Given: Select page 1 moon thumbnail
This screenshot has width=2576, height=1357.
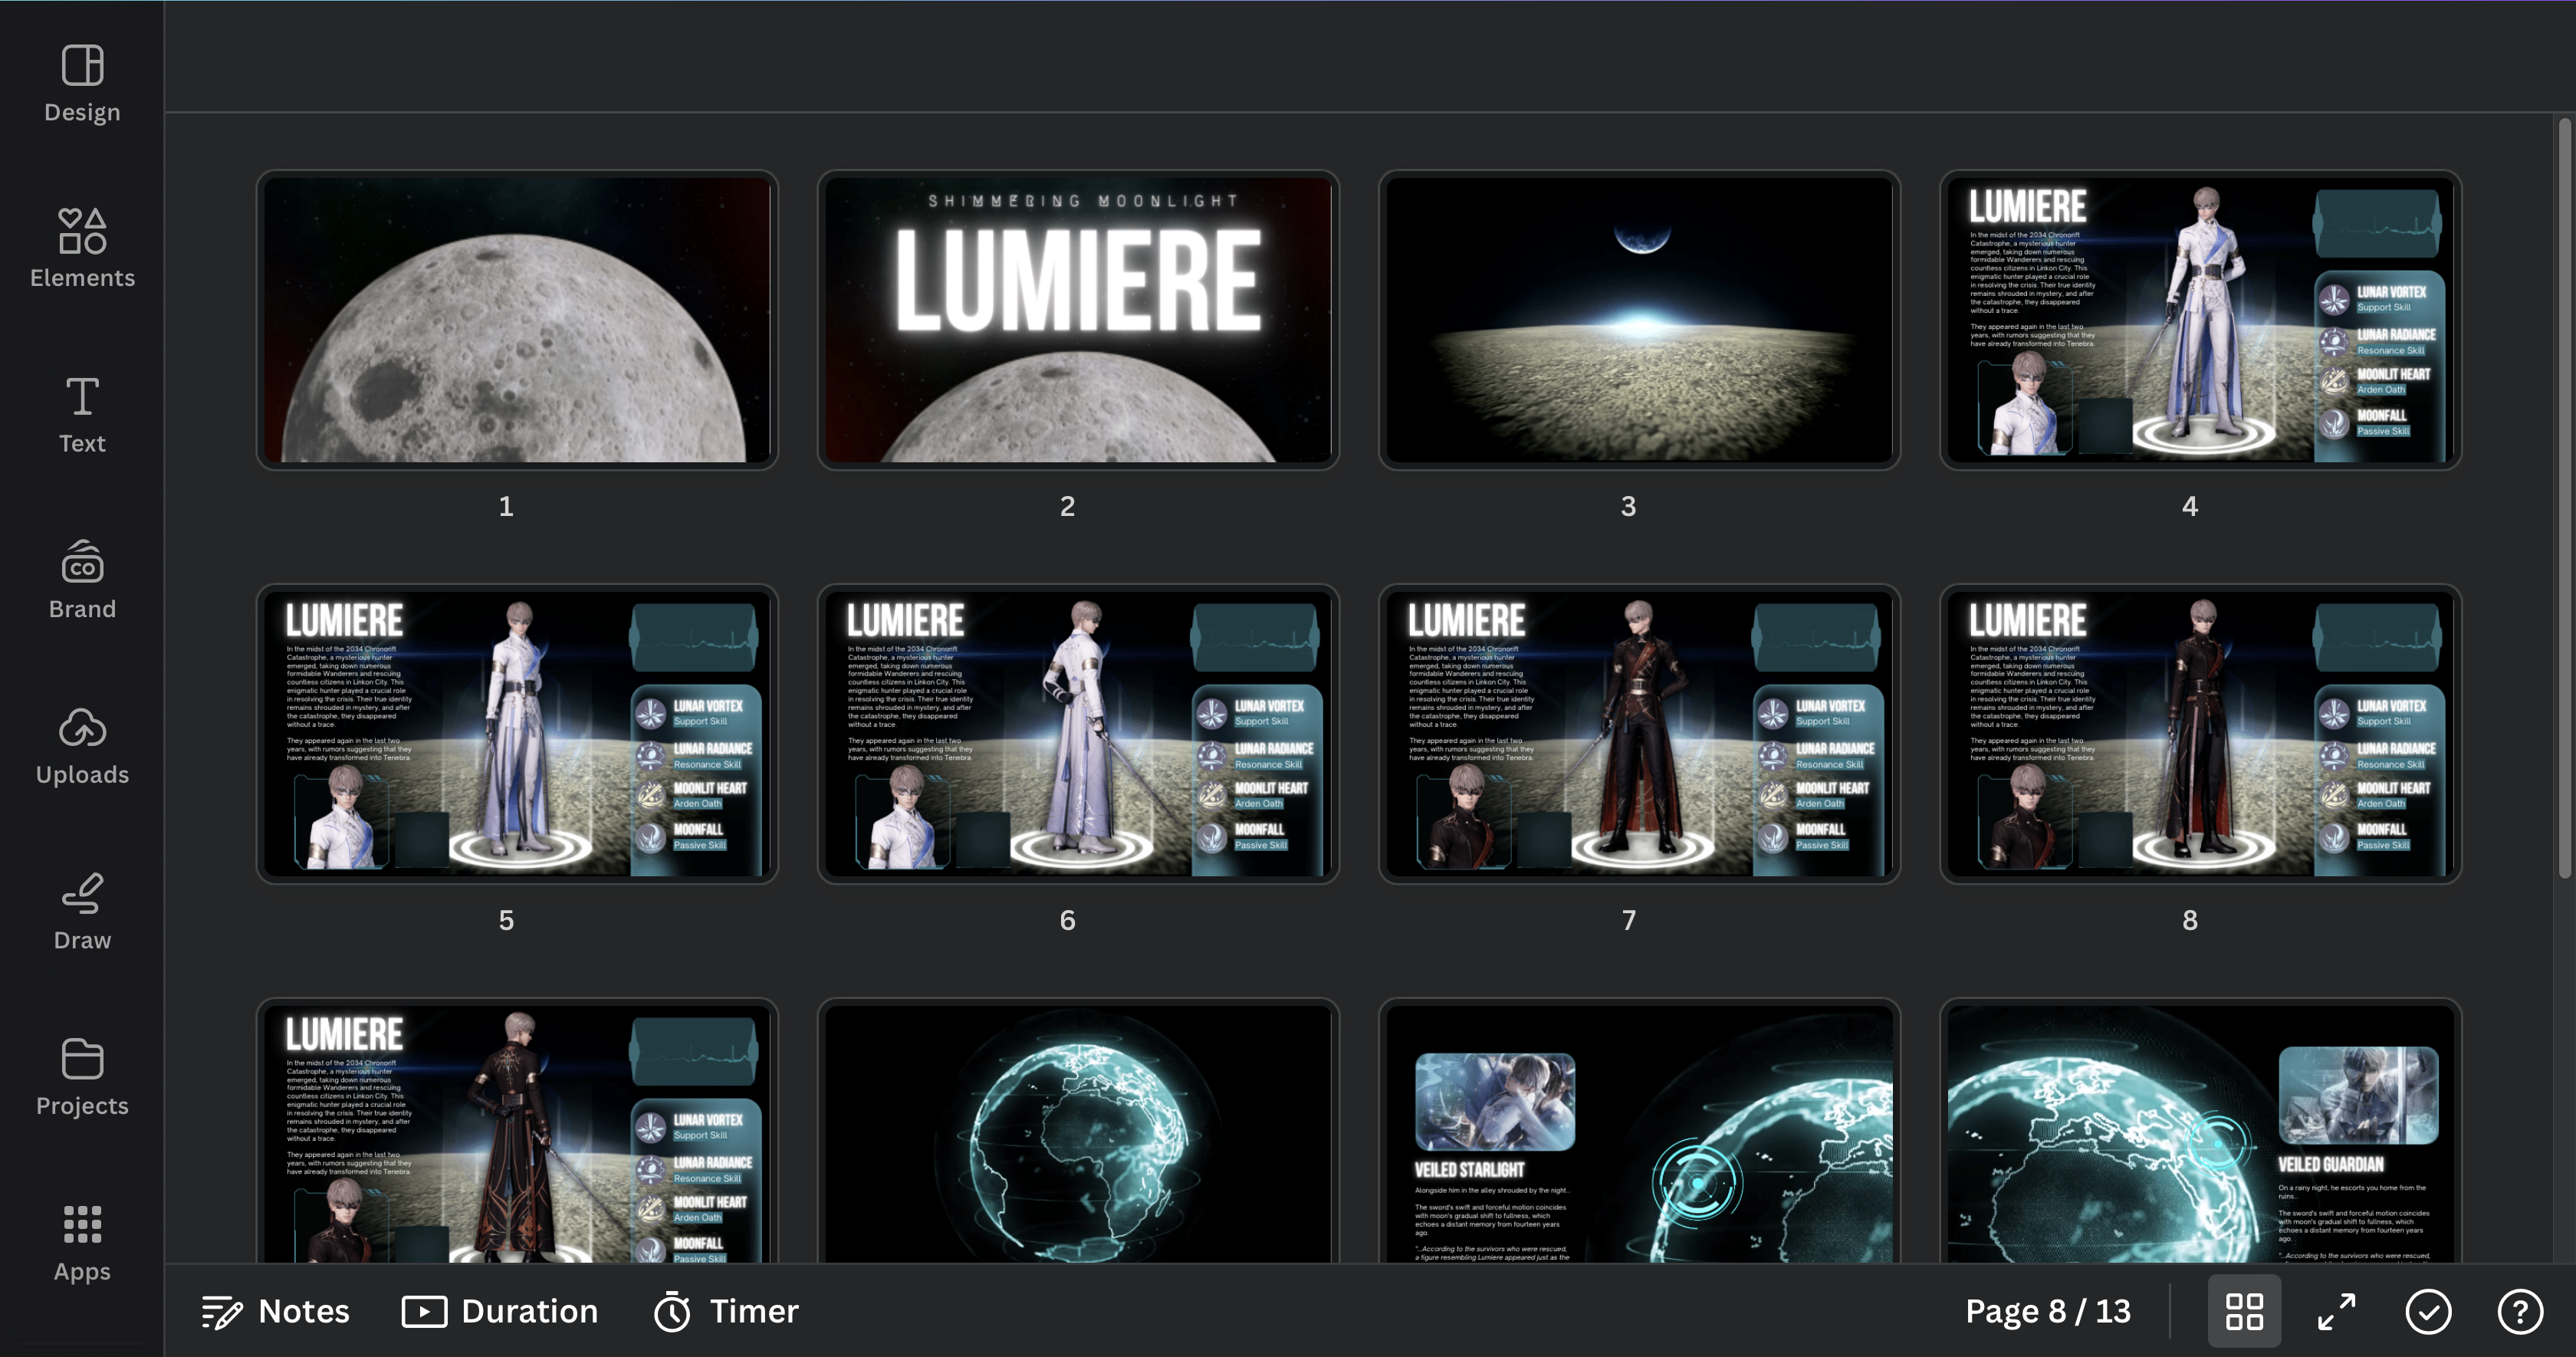Looking at the screenshot, I should coord(517,320).
